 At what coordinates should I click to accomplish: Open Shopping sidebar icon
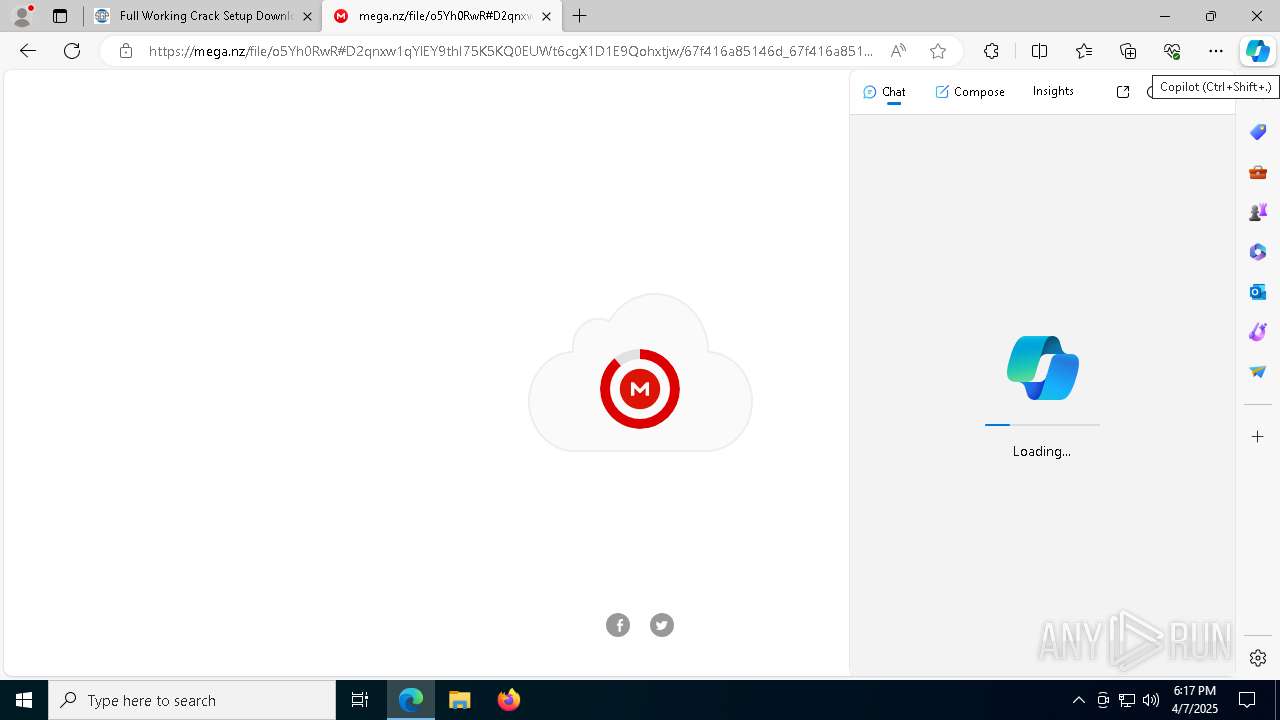(1258, 132)
